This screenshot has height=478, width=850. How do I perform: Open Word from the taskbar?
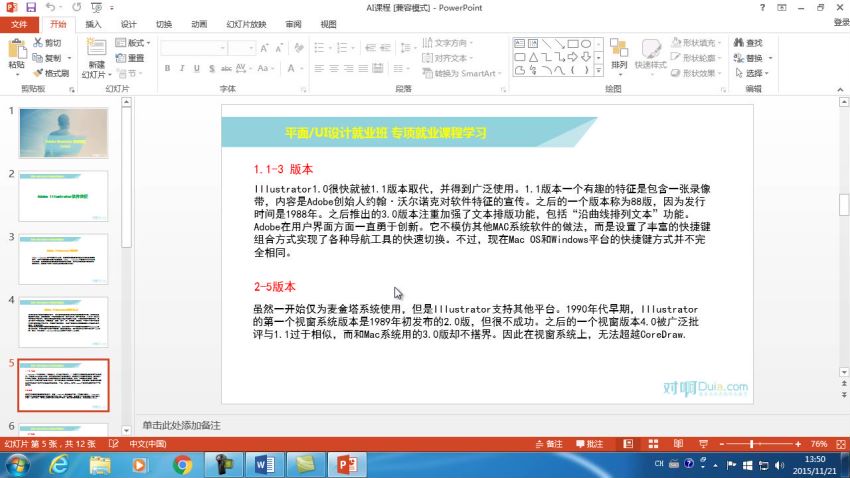[x=265, y=464]
